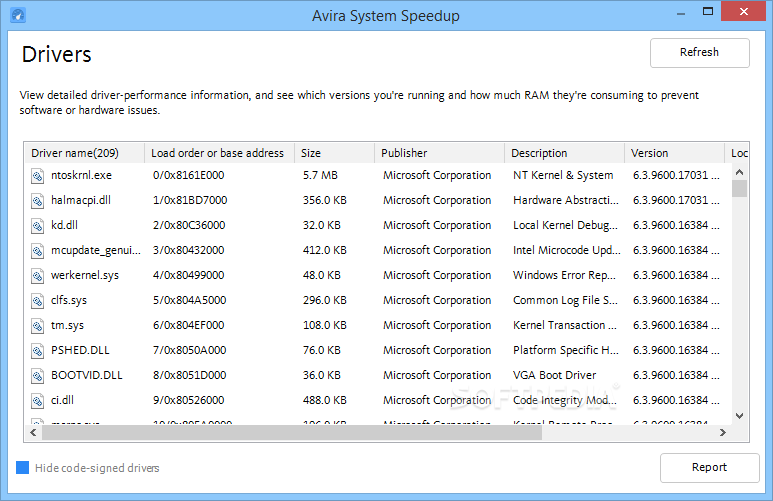Click the vertical scrollbar up arrow
Viewport: 773px width, 501px height.
tap(739, 172)
